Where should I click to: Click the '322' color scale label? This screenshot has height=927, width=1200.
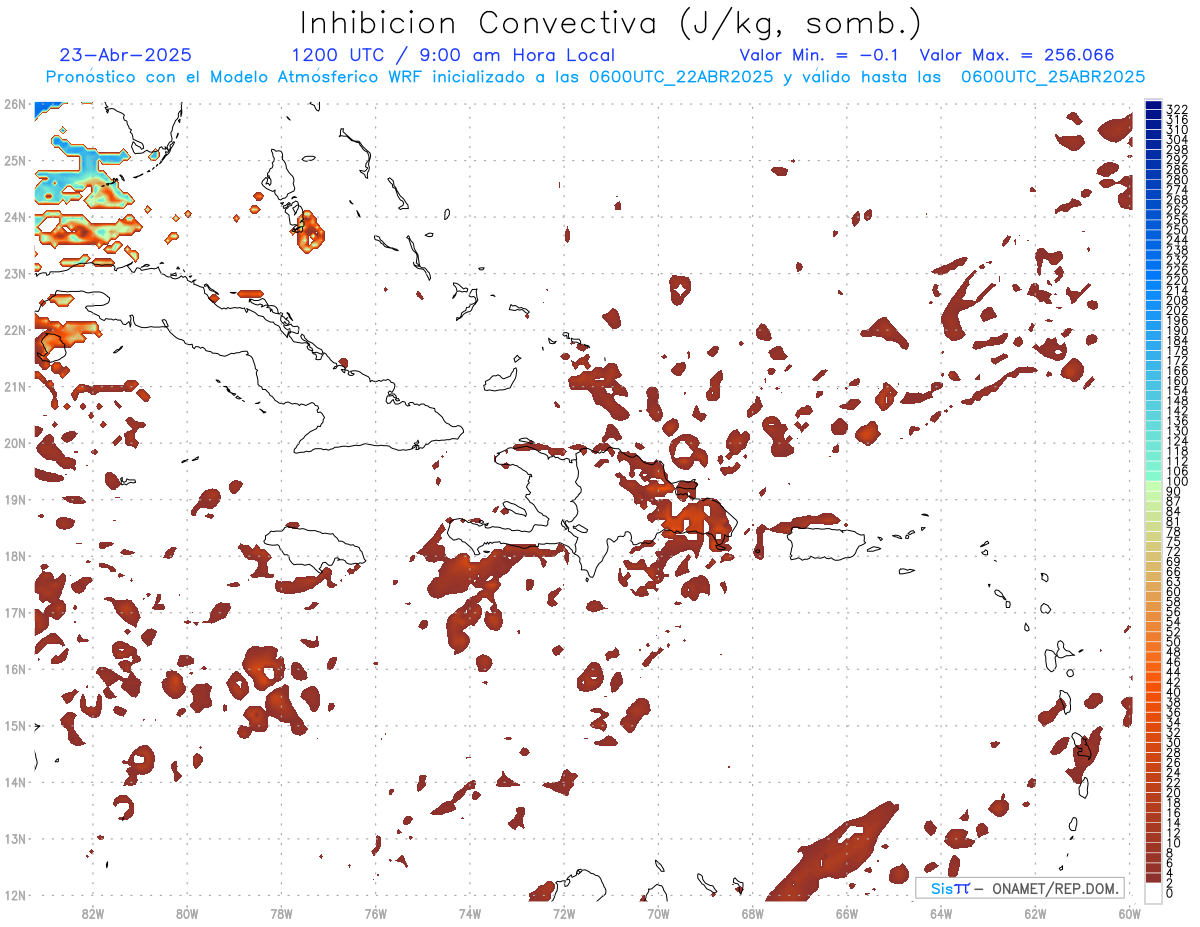point(1176,109)
